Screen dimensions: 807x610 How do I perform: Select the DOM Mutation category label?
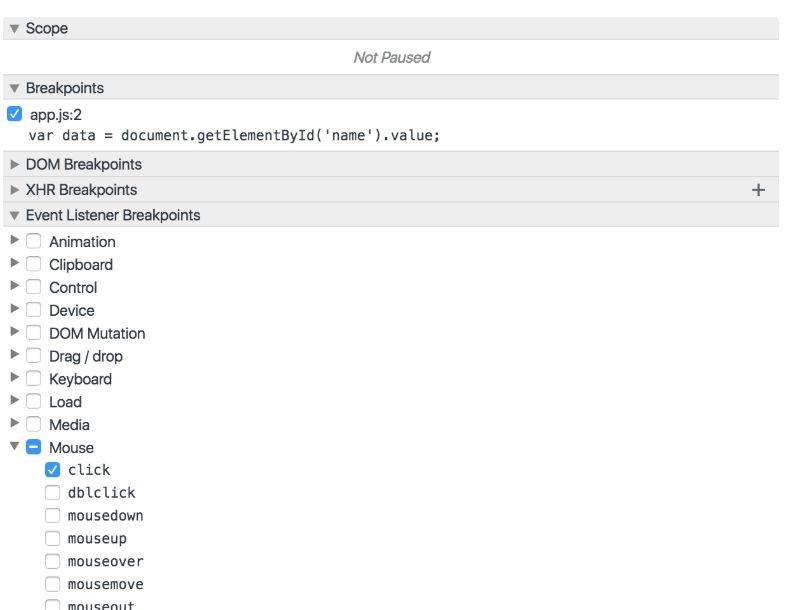coord(97,333)
